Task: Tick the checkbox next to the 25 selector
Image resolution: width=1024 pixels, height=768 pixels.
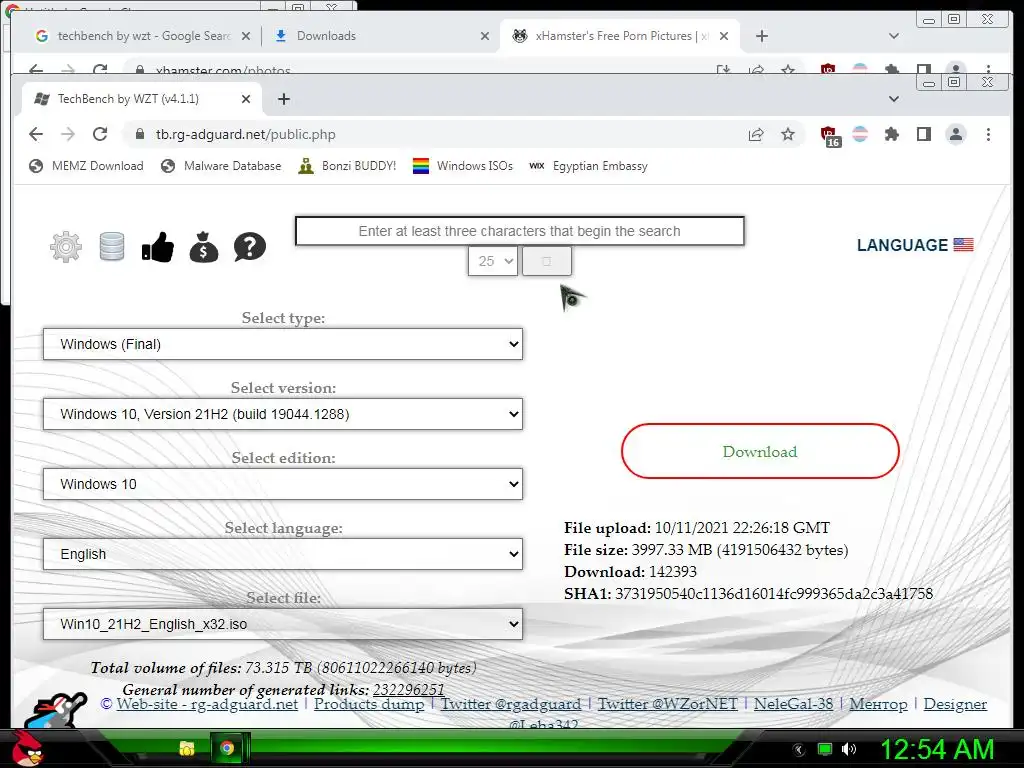Action: (547, 261)
